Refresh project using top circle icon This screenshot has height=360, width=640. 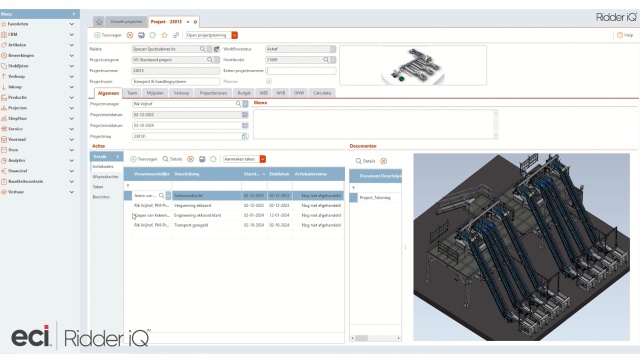(x=153, y=36)
